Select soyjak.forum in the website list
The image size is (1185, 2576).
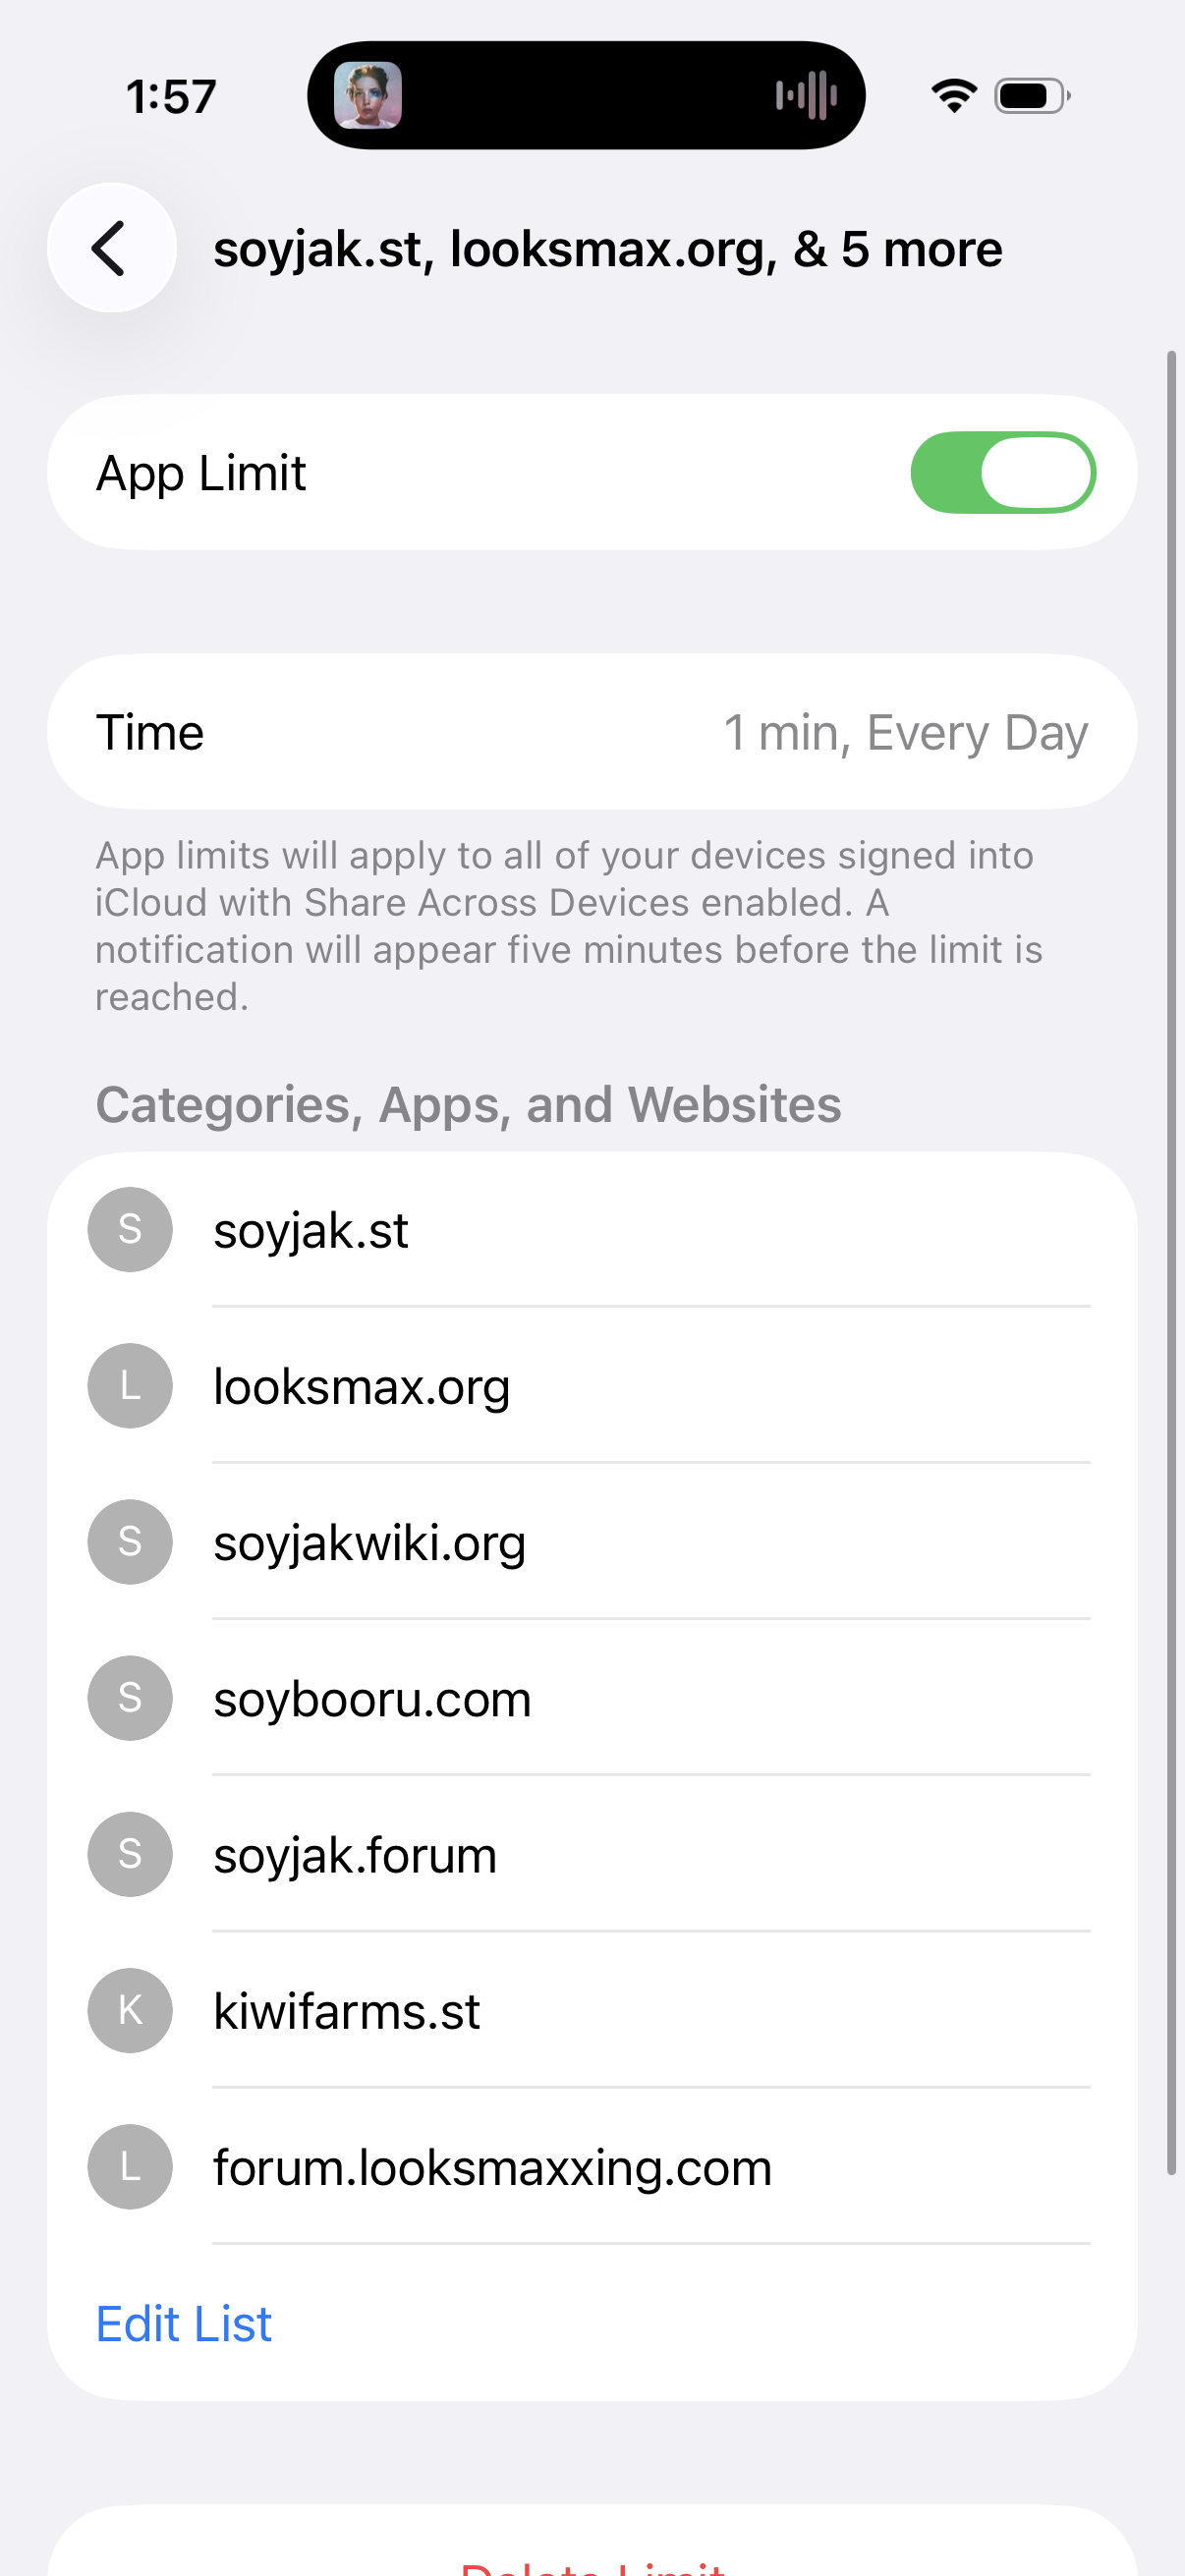[x=355, y=1855]
